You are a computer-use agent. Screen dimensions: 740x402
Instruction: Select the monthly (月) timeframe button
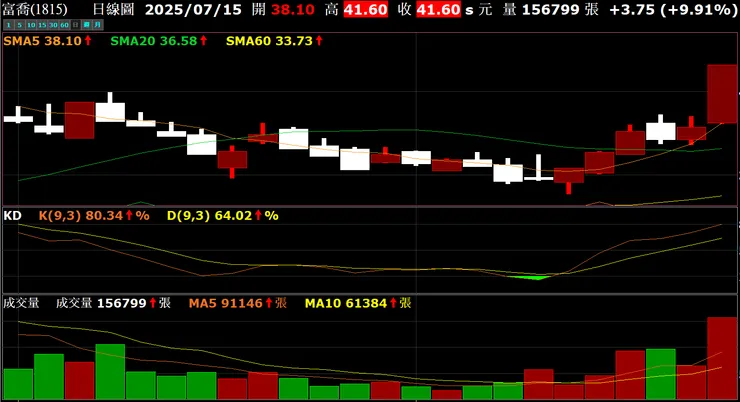pyautogui.click(x=98, y=25)
